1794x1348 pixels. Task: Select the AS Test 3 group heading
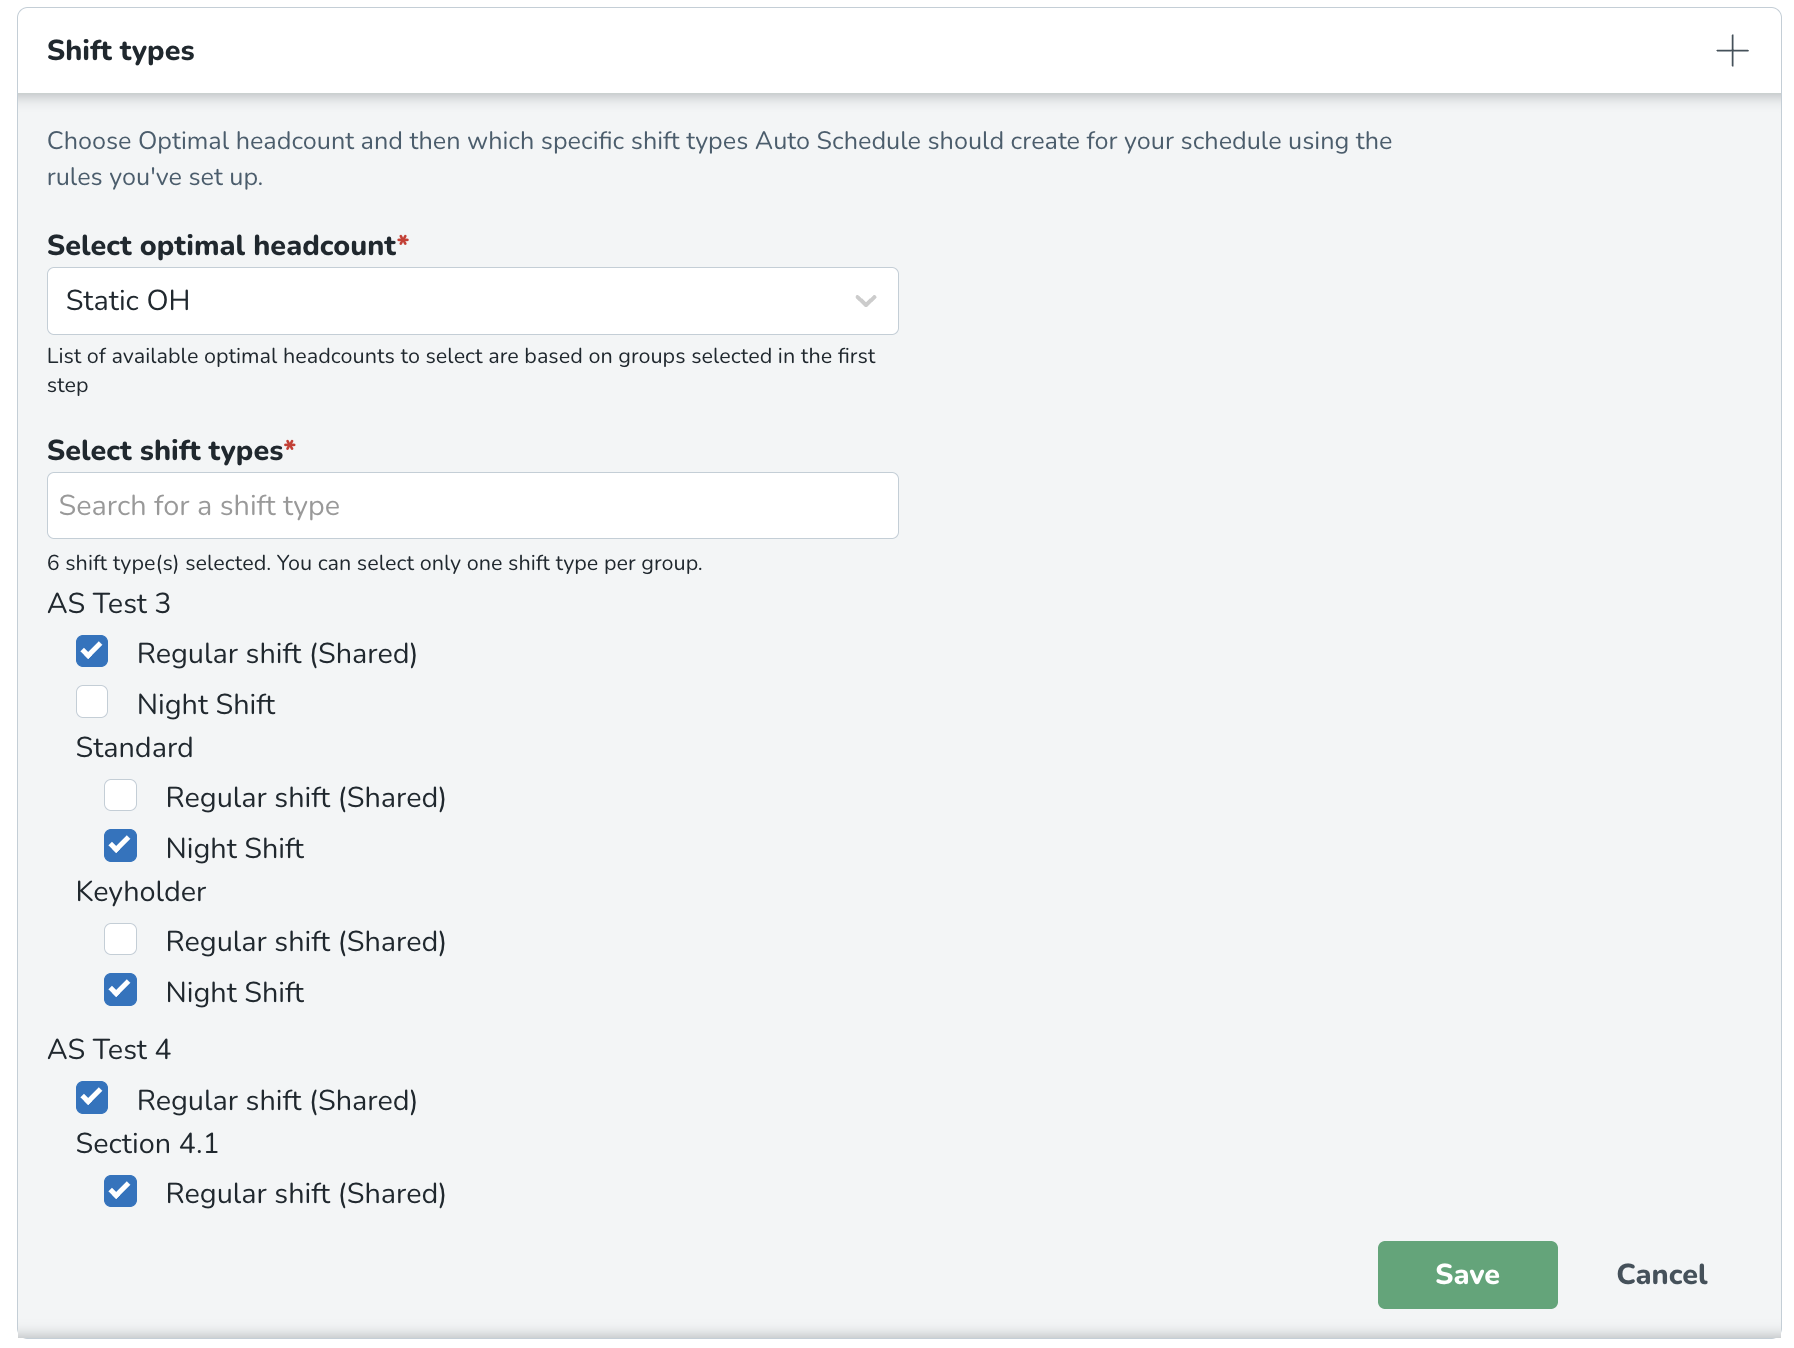tap(109, 604)
